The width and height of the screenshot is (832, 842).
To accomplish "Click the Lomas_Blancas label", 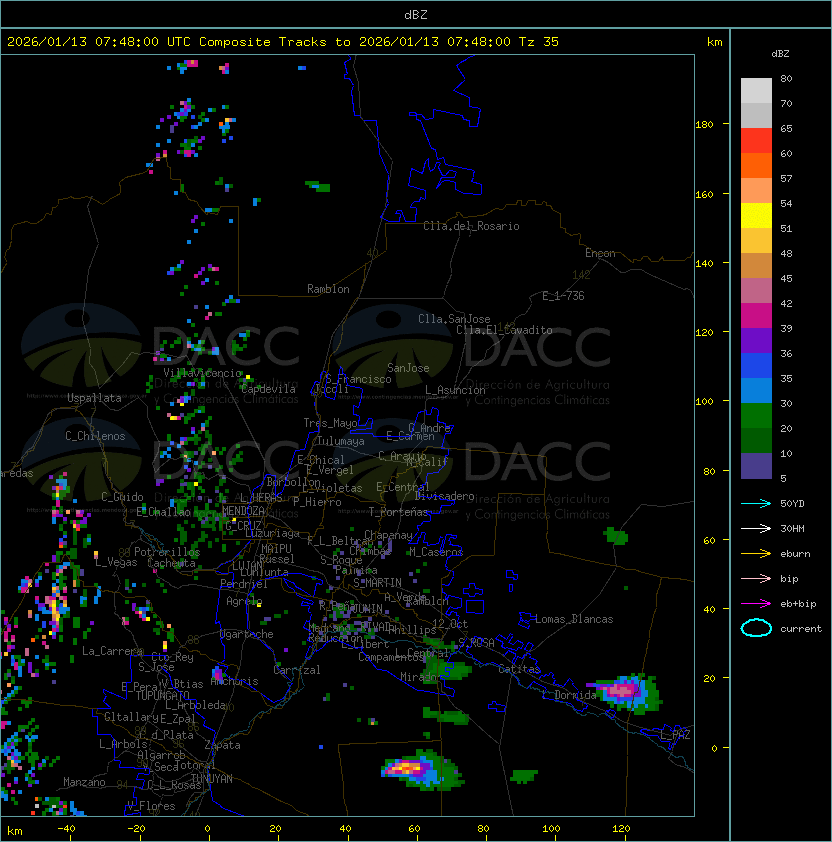I will coord(574,619).
